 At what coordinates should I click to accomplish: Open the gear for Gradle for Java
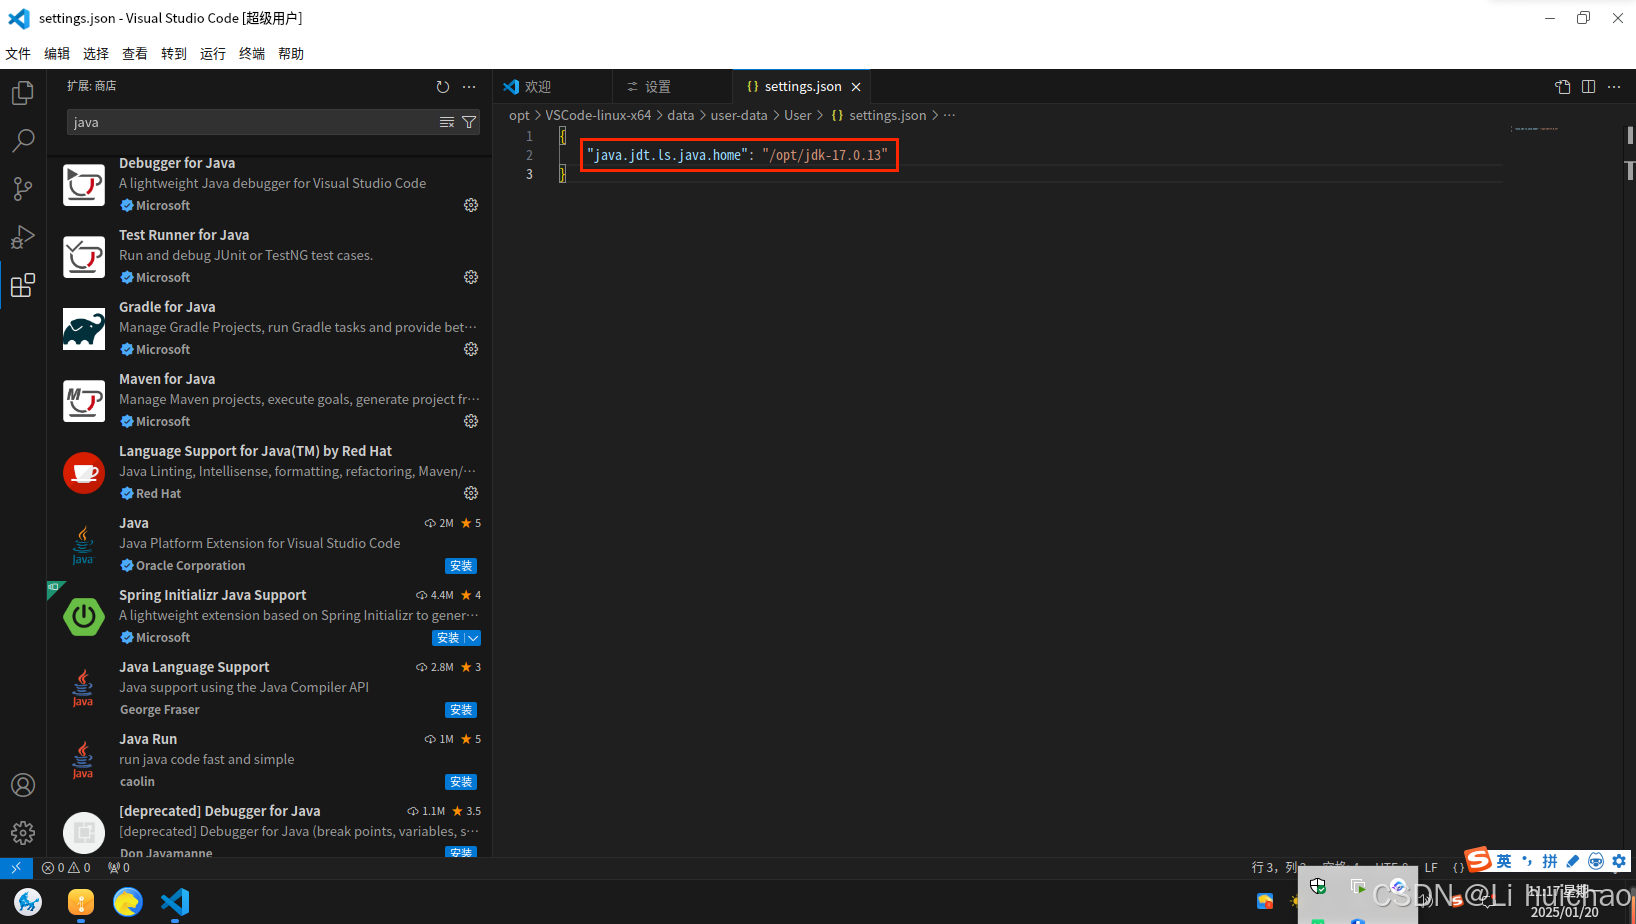471,349
